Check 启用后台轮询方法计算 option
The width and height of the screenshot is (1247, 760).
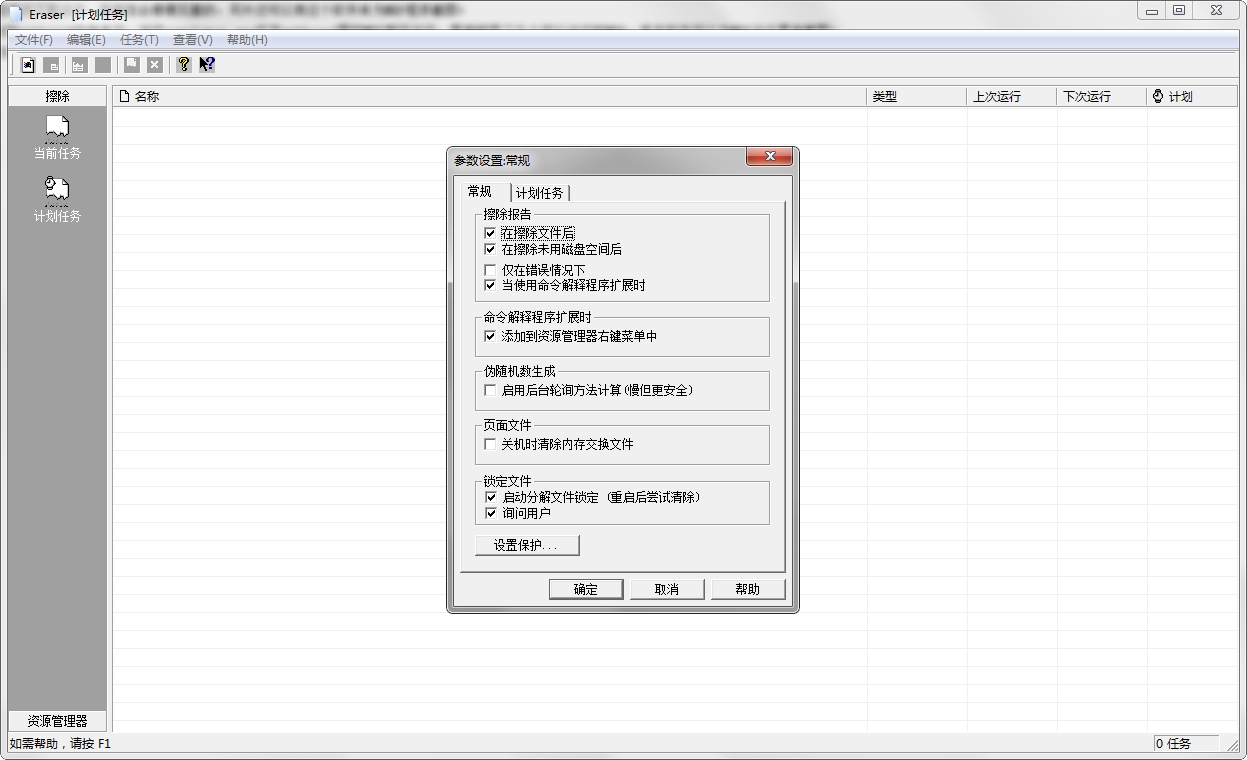click(490, 390)
